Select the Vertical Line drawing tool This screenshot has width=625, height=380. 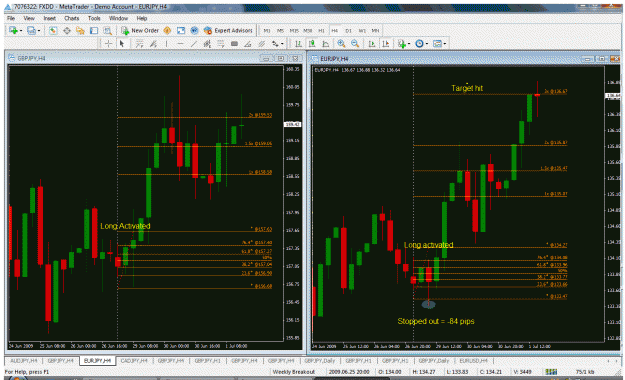pos(166,44)
